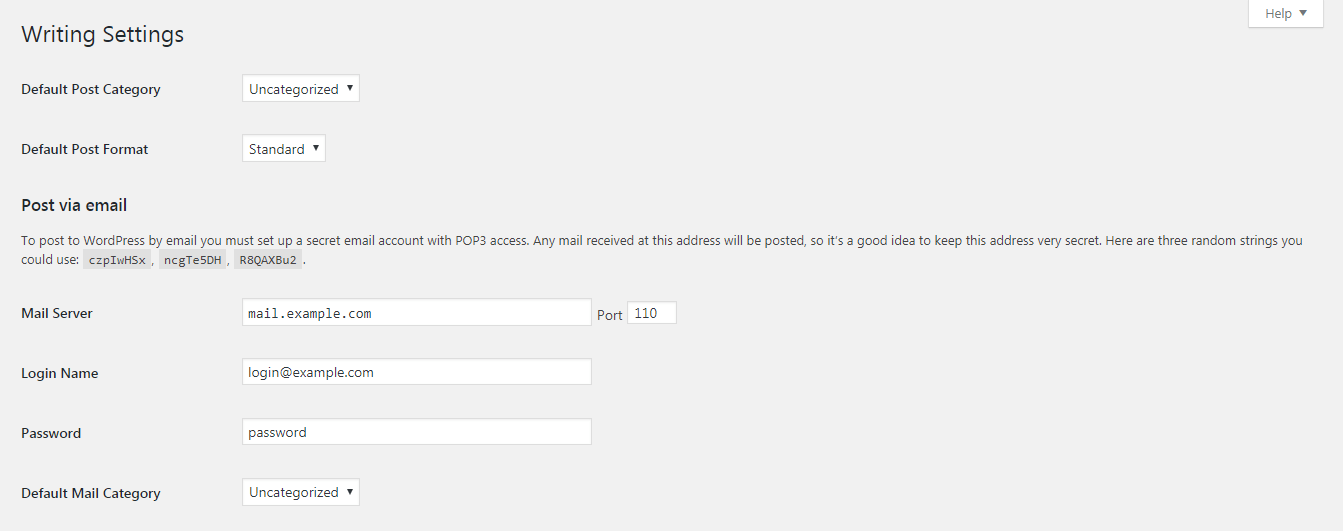Image resolution: width=1343 pixels, height=531 pixels.
Task: Click the Login Name label text
Action: pos(60,373)
